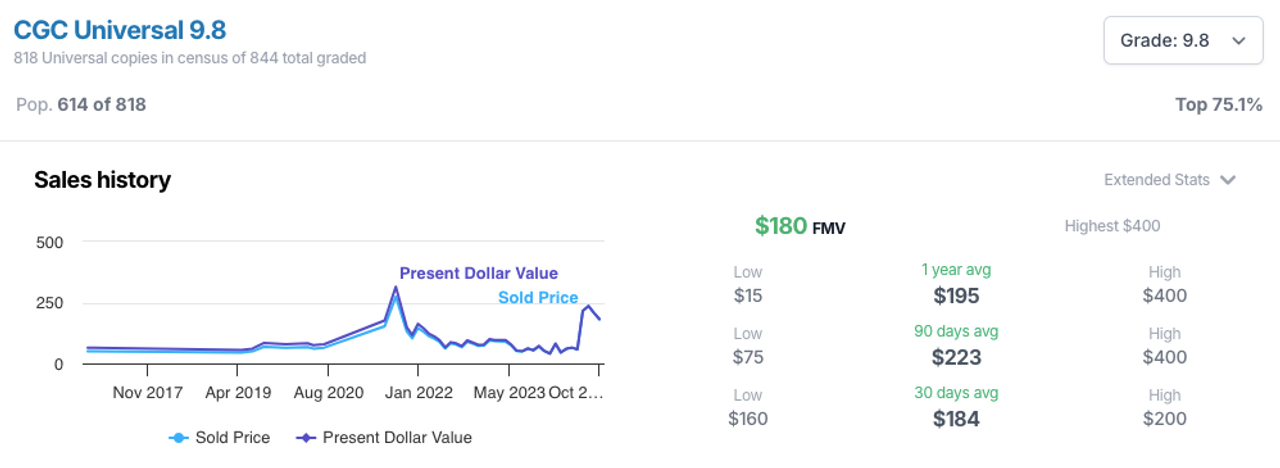Select the peak point on the sales chart

point(396,287)
